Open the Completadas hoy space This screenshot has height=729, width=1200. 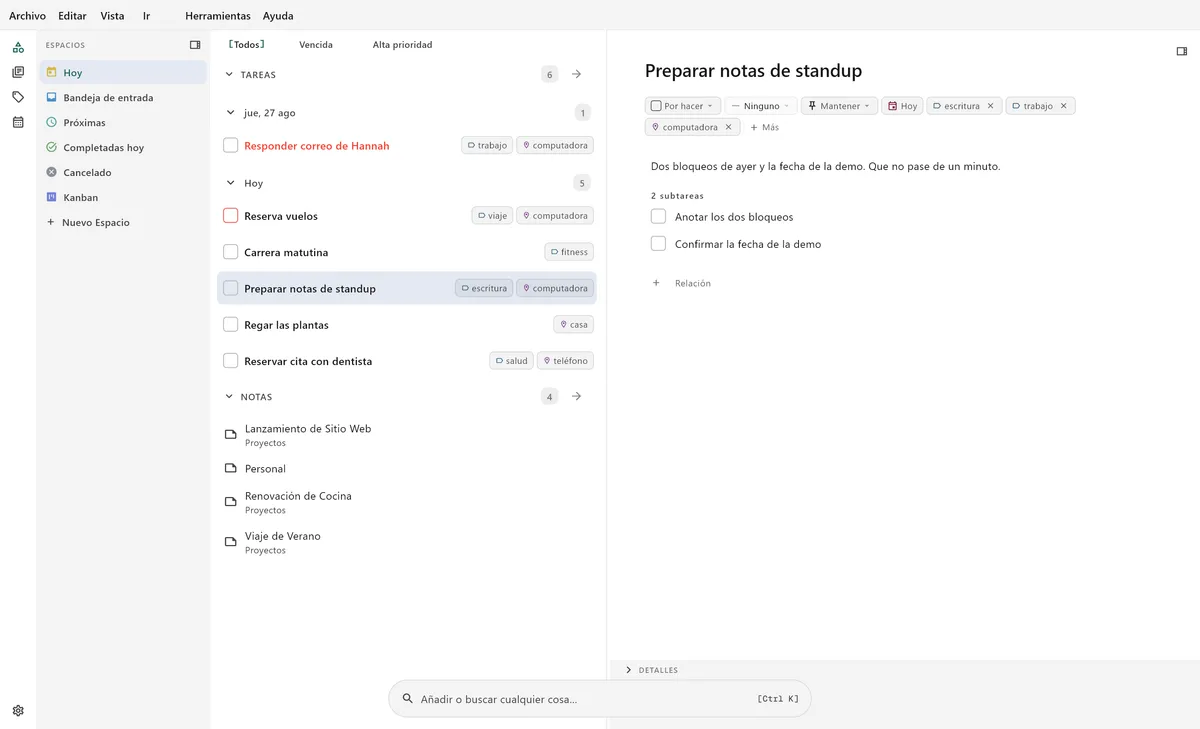123,148
